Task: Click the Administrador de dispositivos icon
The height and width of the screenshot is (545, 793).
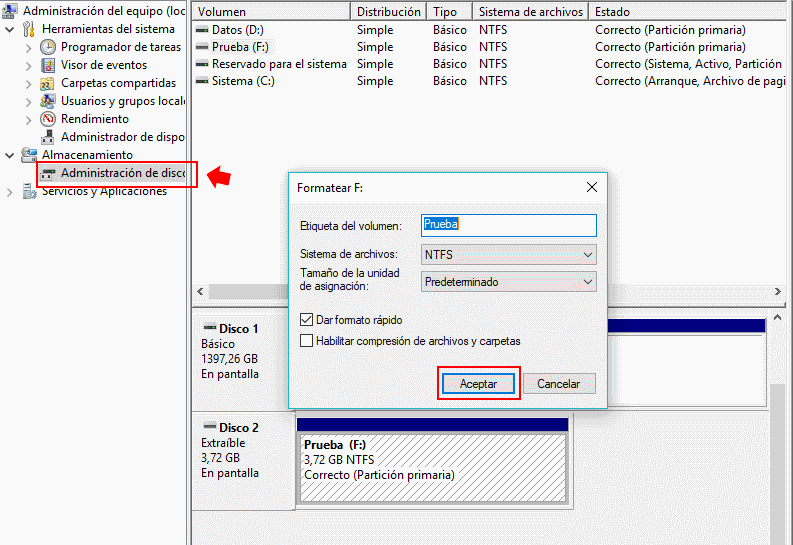Action: 48,137
